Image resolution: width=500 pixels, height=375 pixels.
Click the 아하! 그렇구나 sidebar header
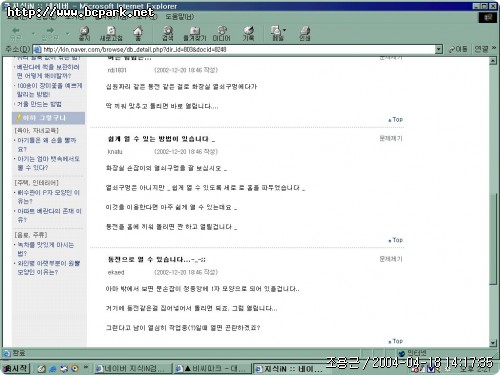[49, 118]
